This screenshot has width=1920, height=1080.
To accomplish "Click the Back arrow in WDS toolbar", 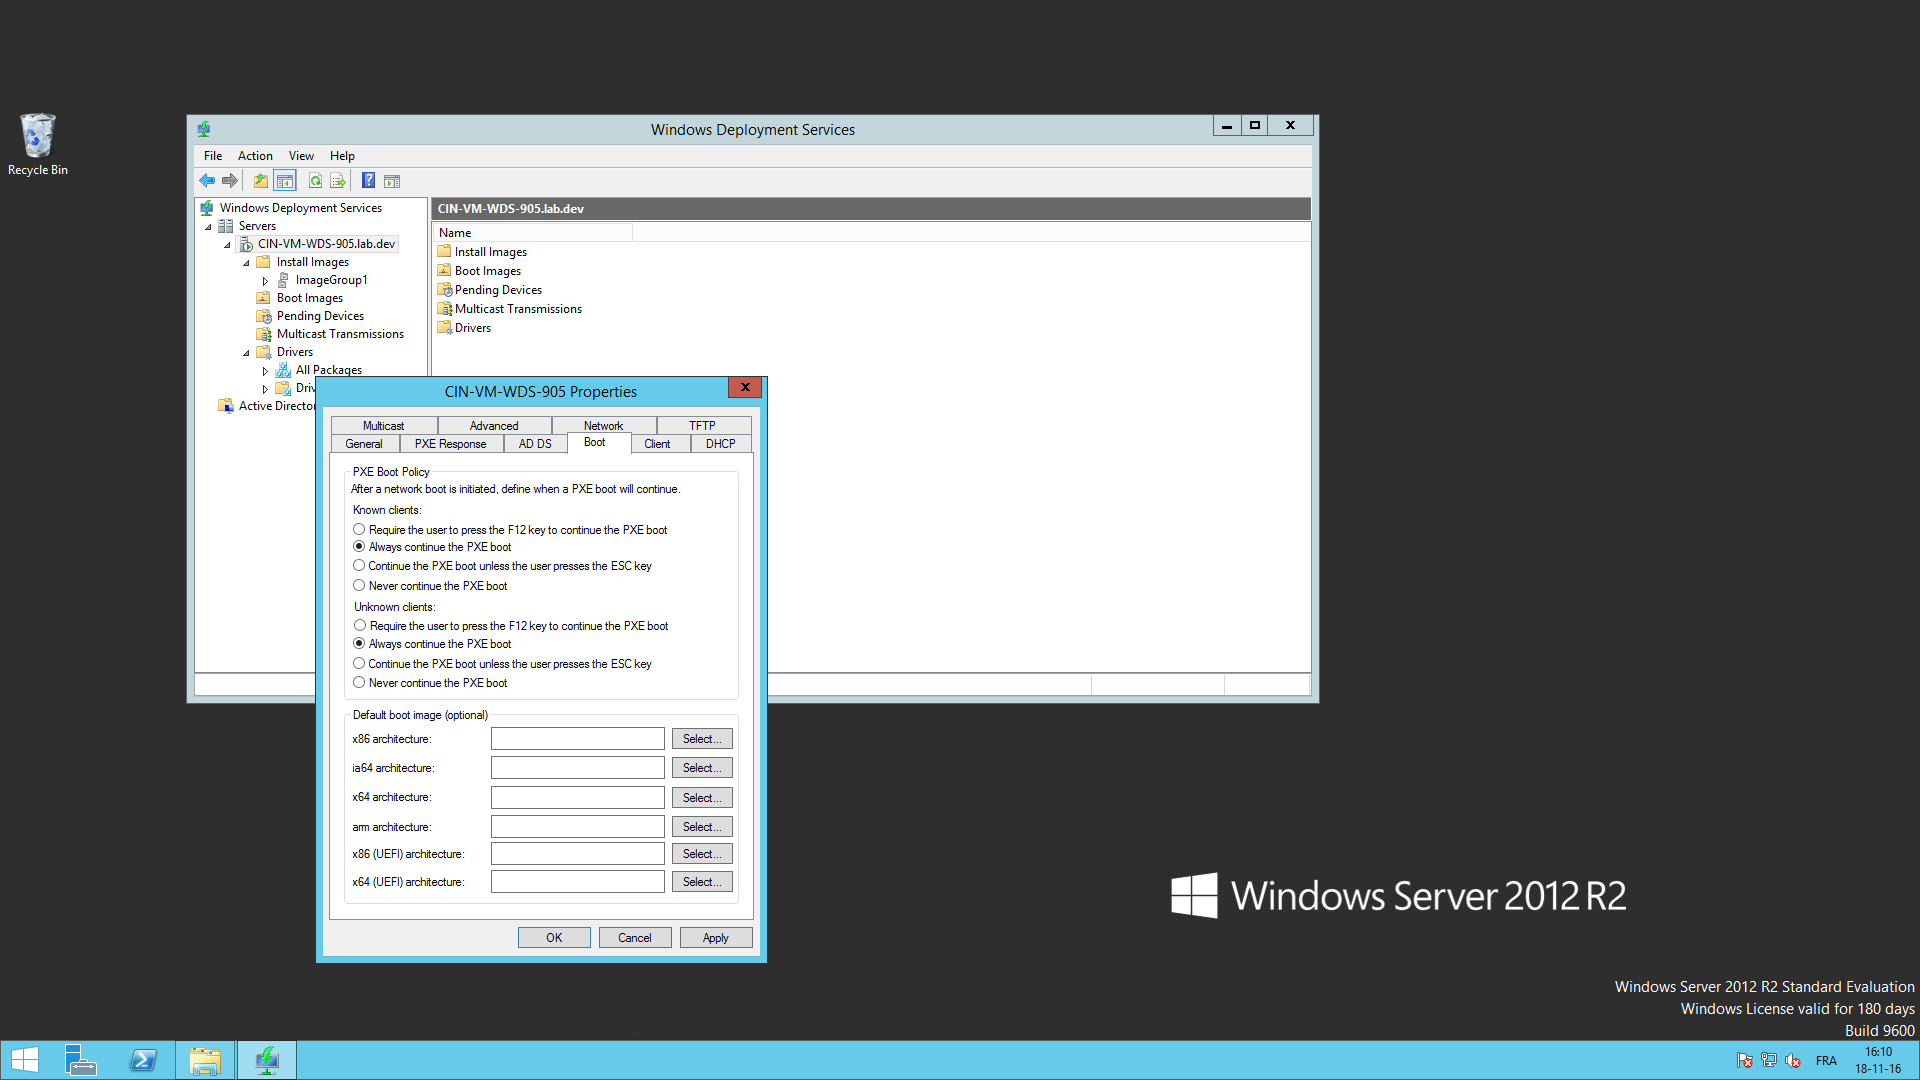I will tap(207, 181).
